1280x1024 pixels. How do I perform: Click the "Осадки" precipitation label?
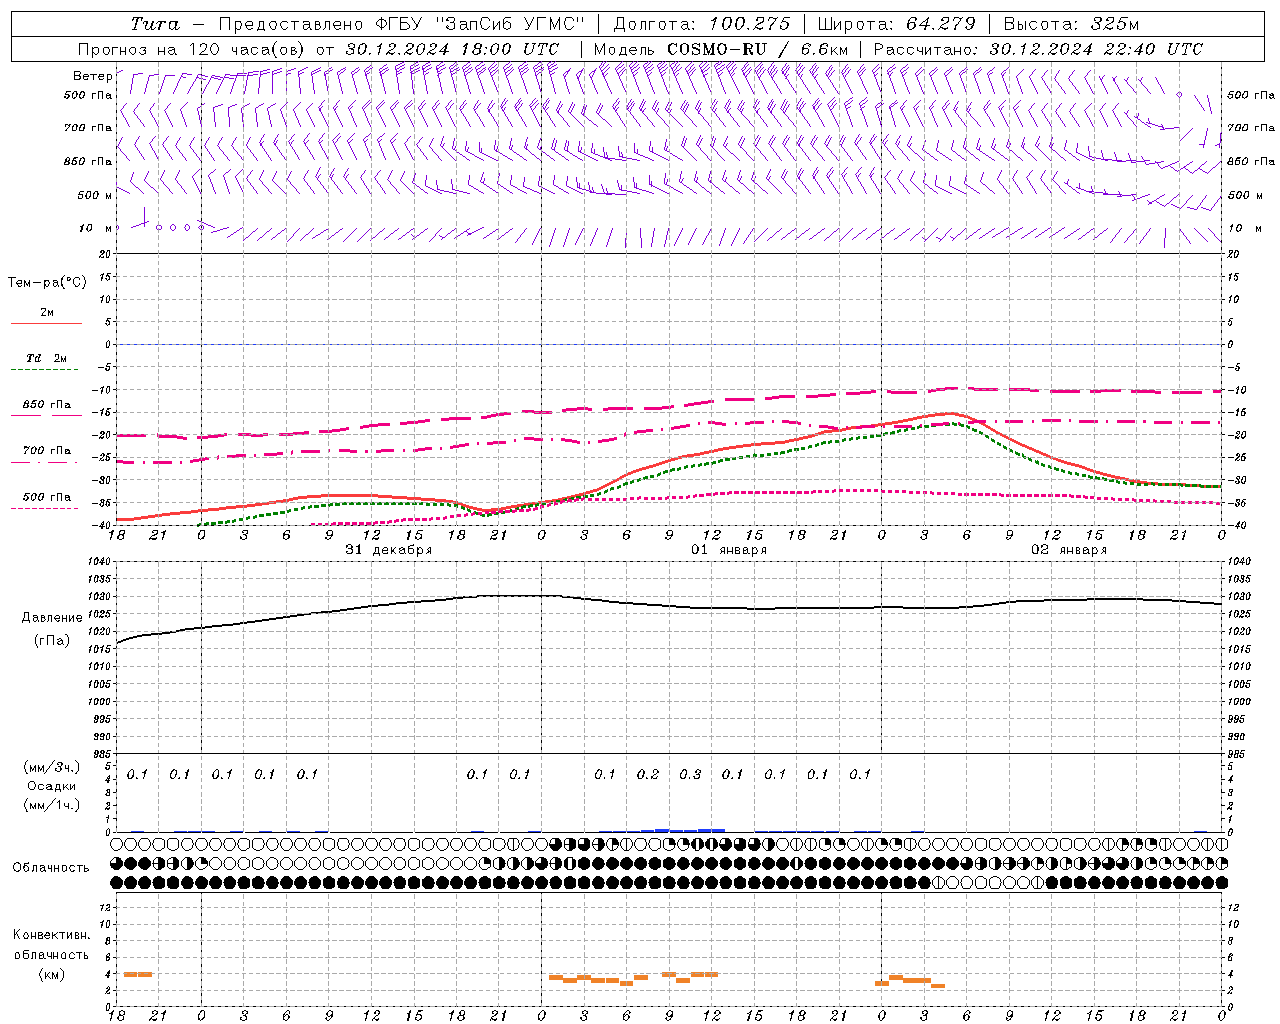pyautogui.click(x=52, y=786)
